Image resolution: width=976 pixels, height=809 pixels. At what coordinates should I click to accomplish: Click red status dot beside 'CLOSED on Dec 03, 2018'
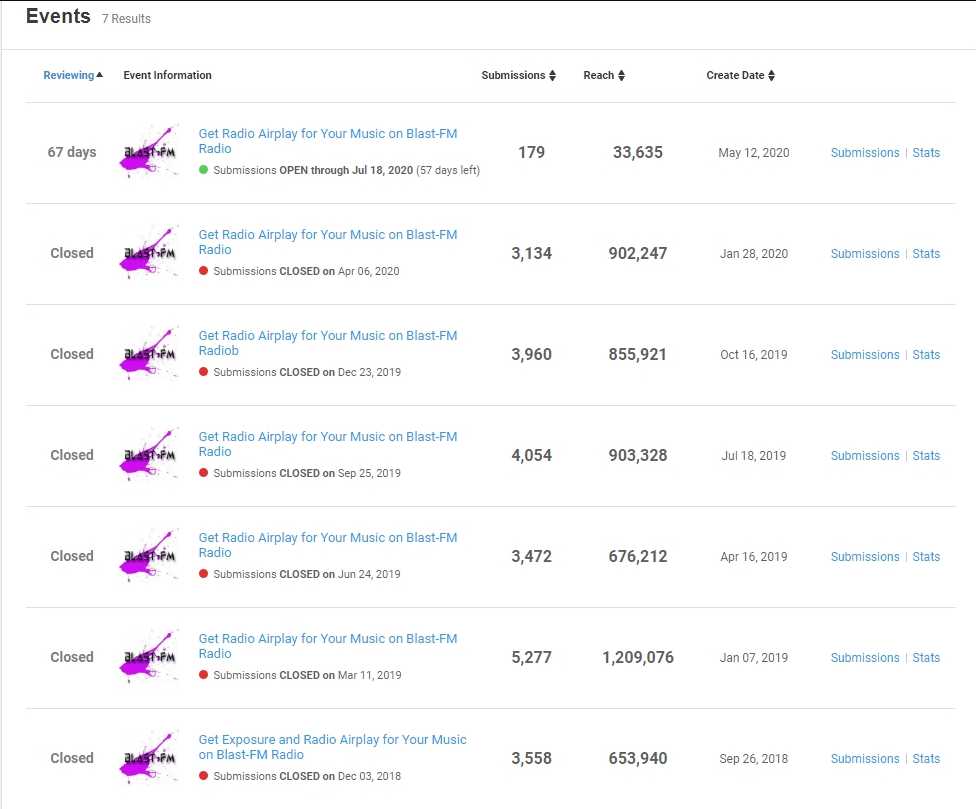click(203, 775)
